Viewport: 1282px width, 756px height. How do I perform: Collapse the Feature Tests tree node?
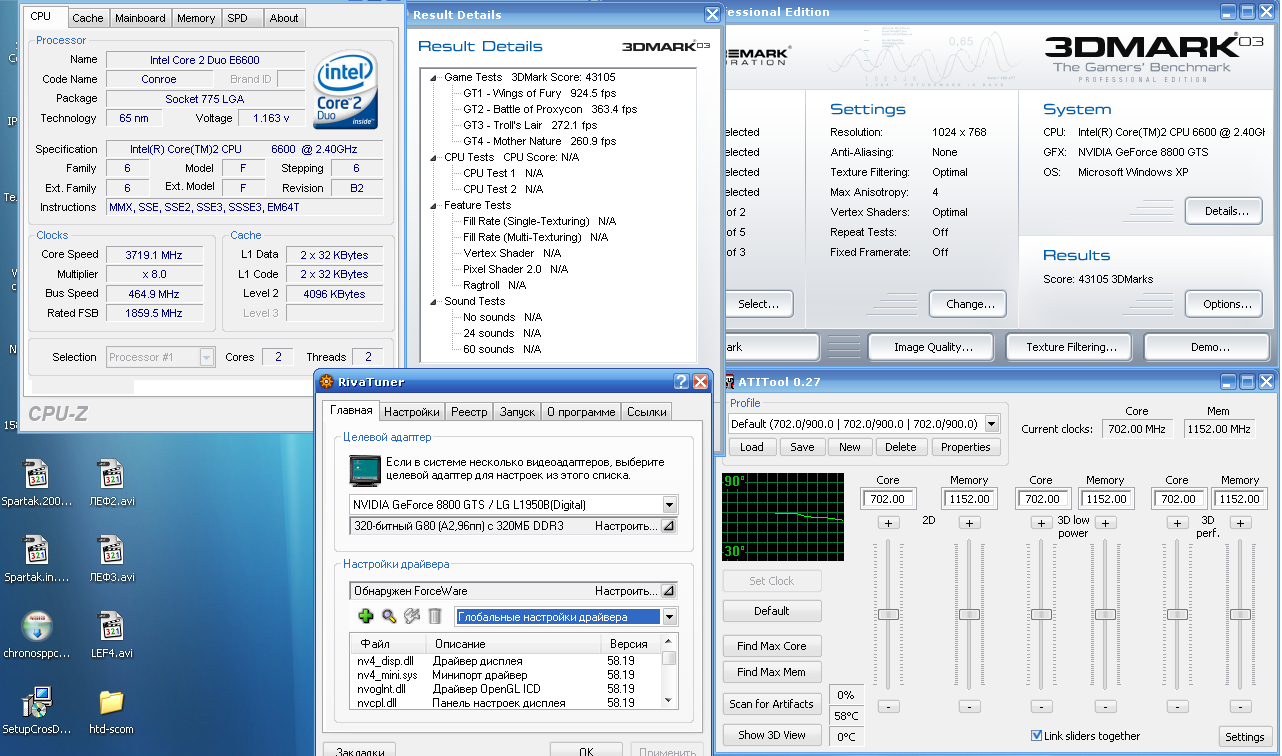click(x=434, y=205)
